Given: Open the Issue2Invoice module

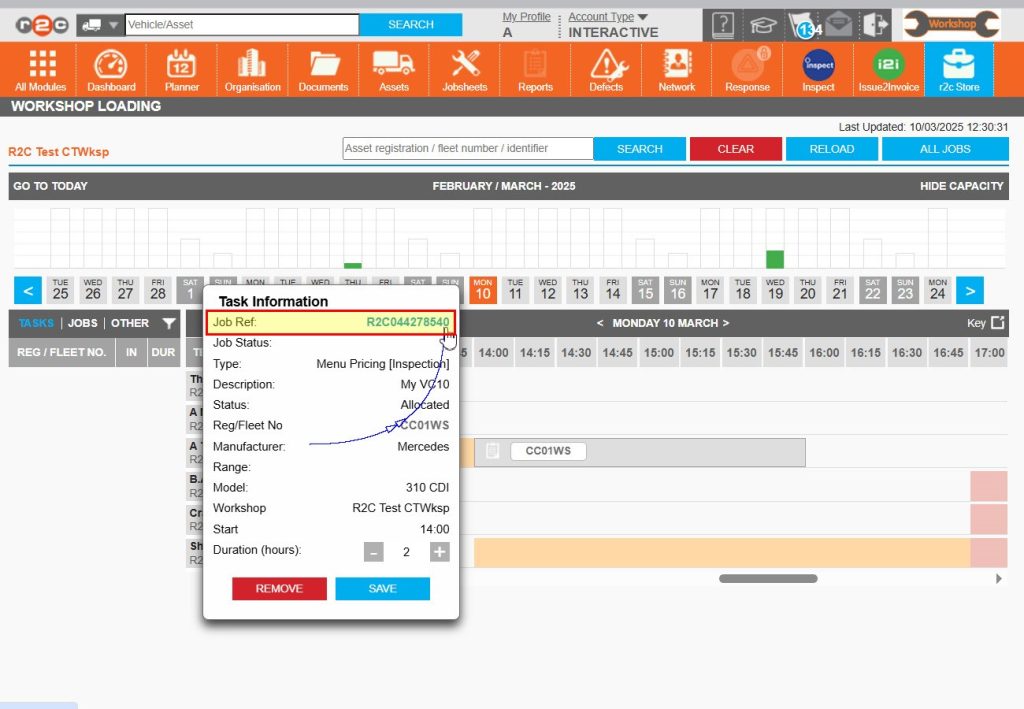Looking at the screenshot, I should pyautogui.click(x=888, y=68).
